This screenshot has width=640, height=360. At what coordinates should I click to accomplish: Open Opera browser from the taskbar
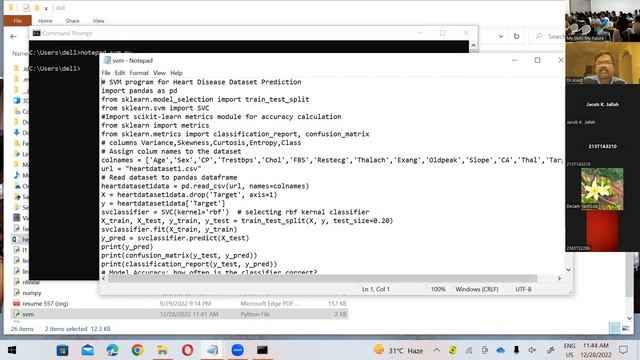point(187,350)
